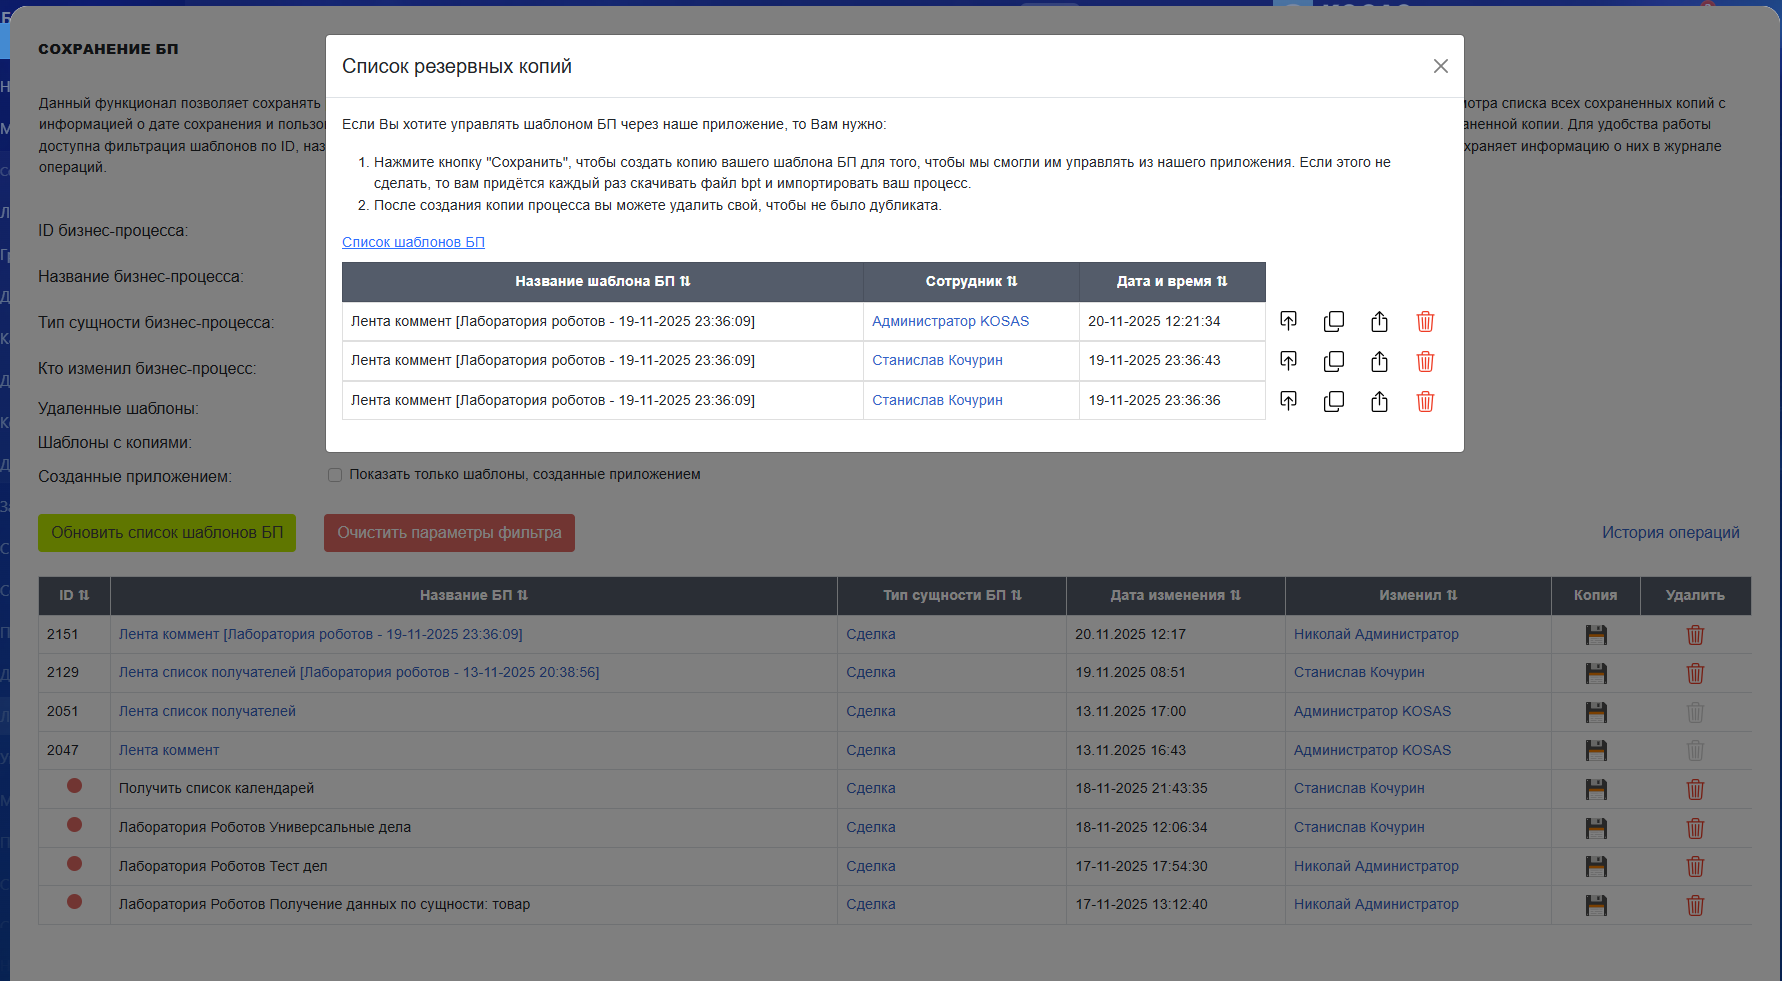
Task: Open Станислав Кочурин link for 23:36:43 backup
Action: (937, 360)
